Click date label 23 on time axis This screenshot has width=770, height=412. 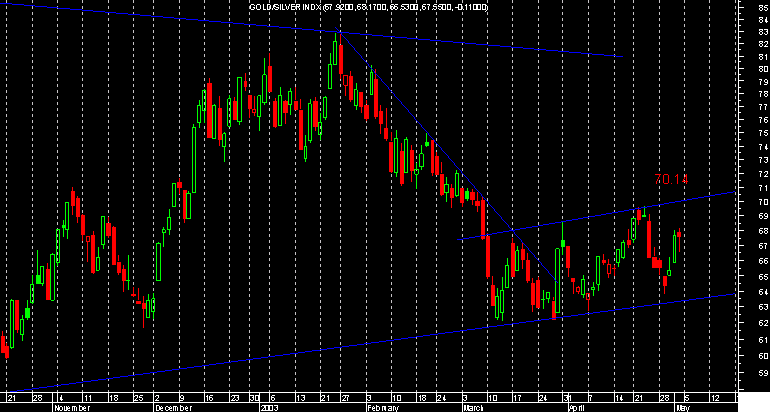(x=234, y=398)
